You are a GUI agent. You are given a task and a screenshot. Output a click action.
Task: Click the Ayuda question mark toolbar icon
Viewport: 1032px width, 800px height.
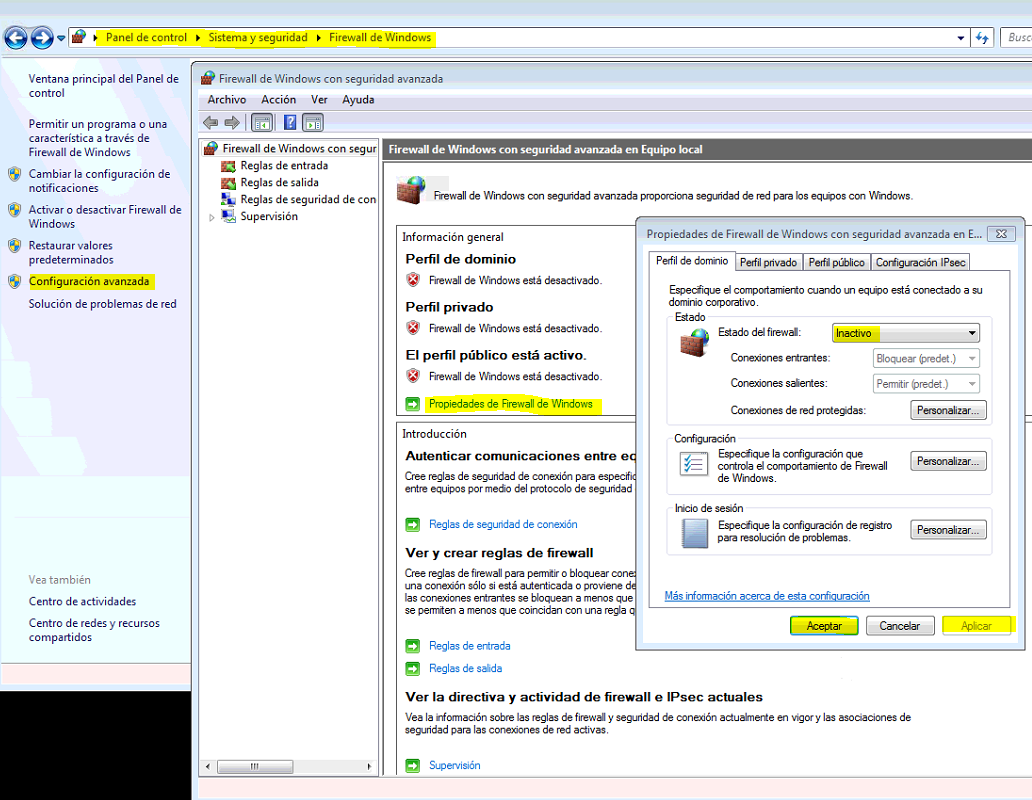click(x=289, y=122)
